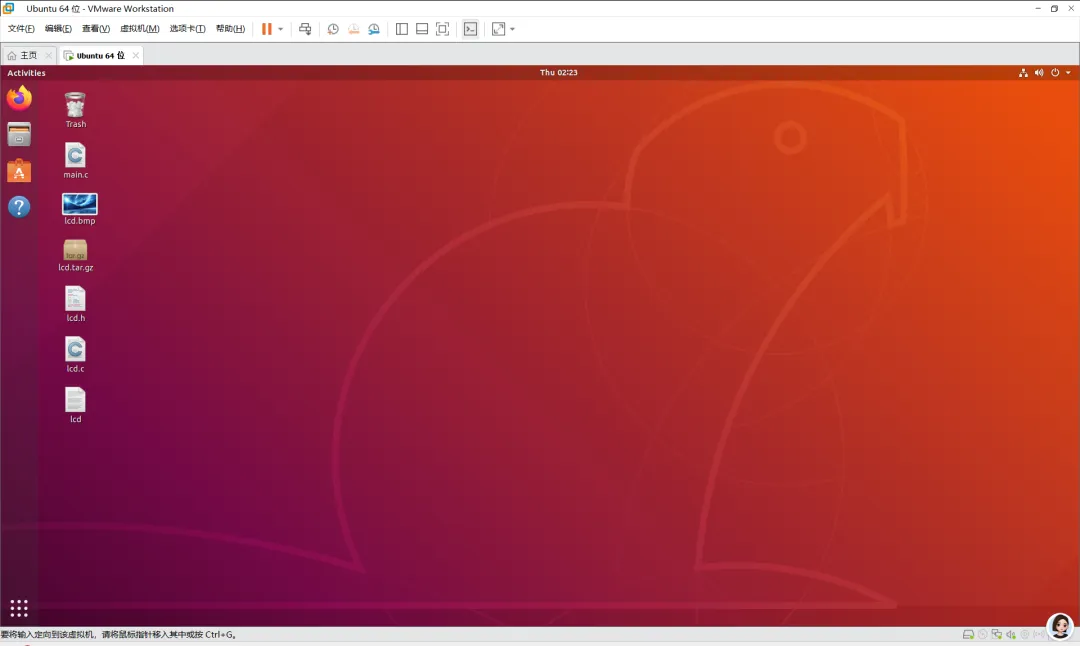Click the volume icon in Ubuntu top bar
Image resolution: width=1080 pixels, height=646 pixels.
1039,72
